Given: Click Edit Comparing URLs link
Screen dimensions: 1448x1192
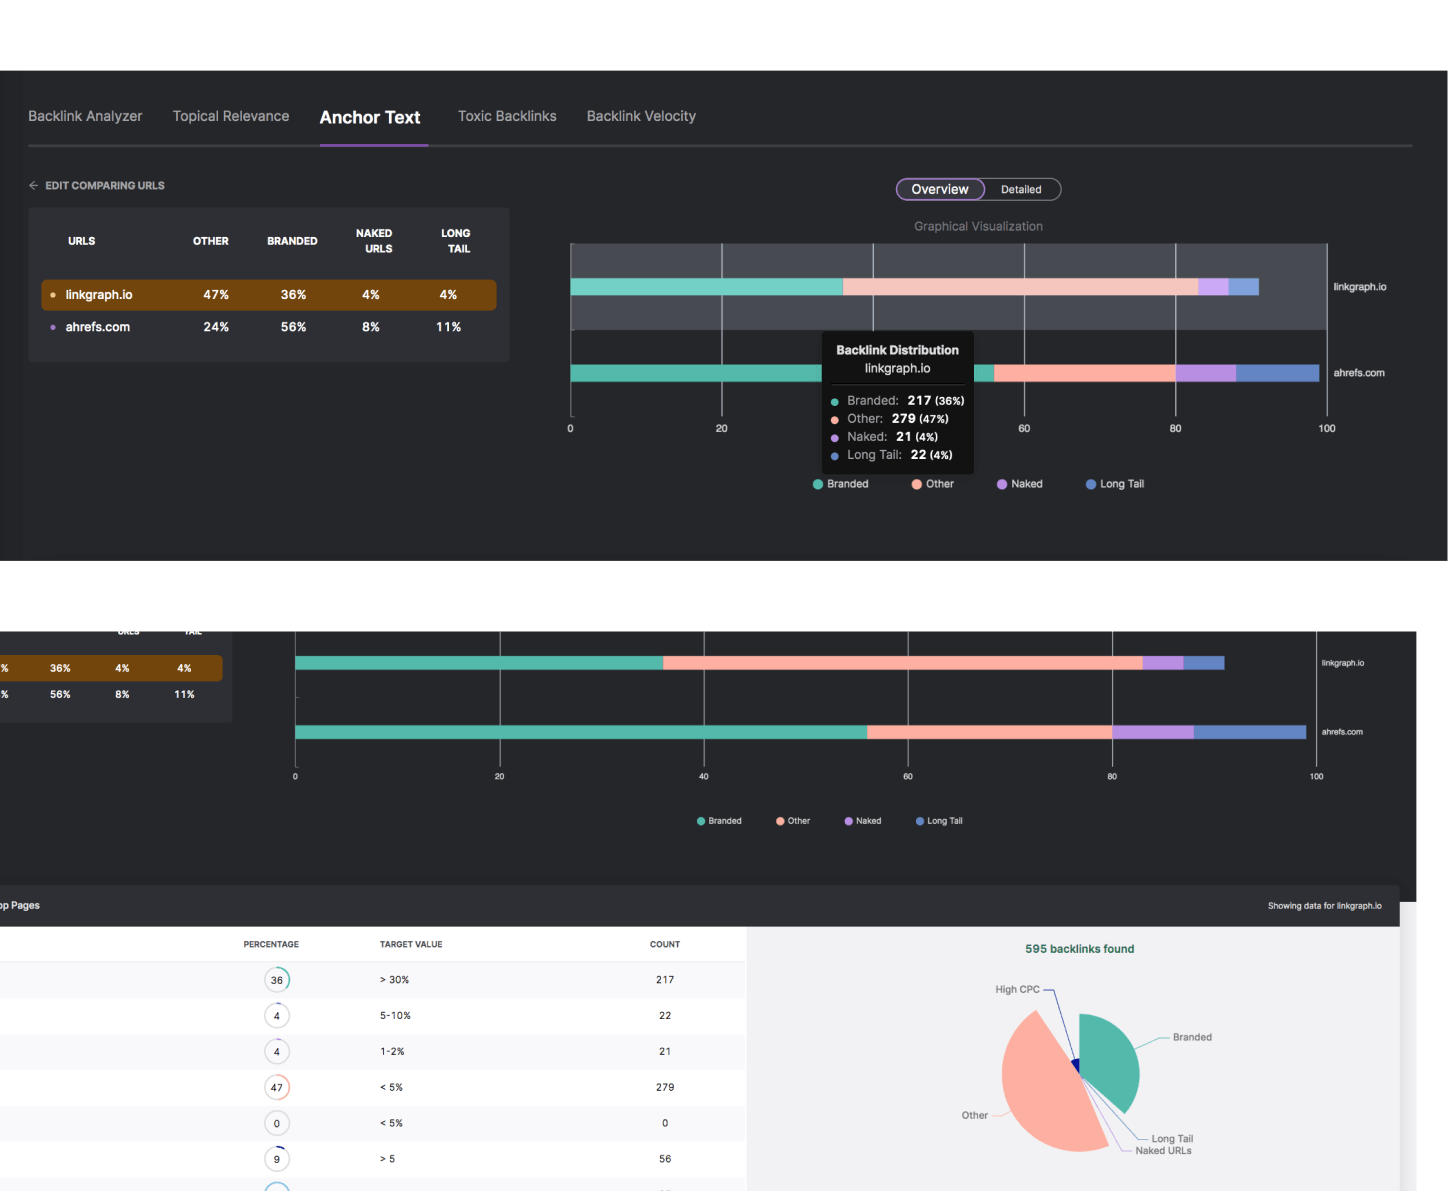Looking at the screenshot, I should [x=105, y=186].
